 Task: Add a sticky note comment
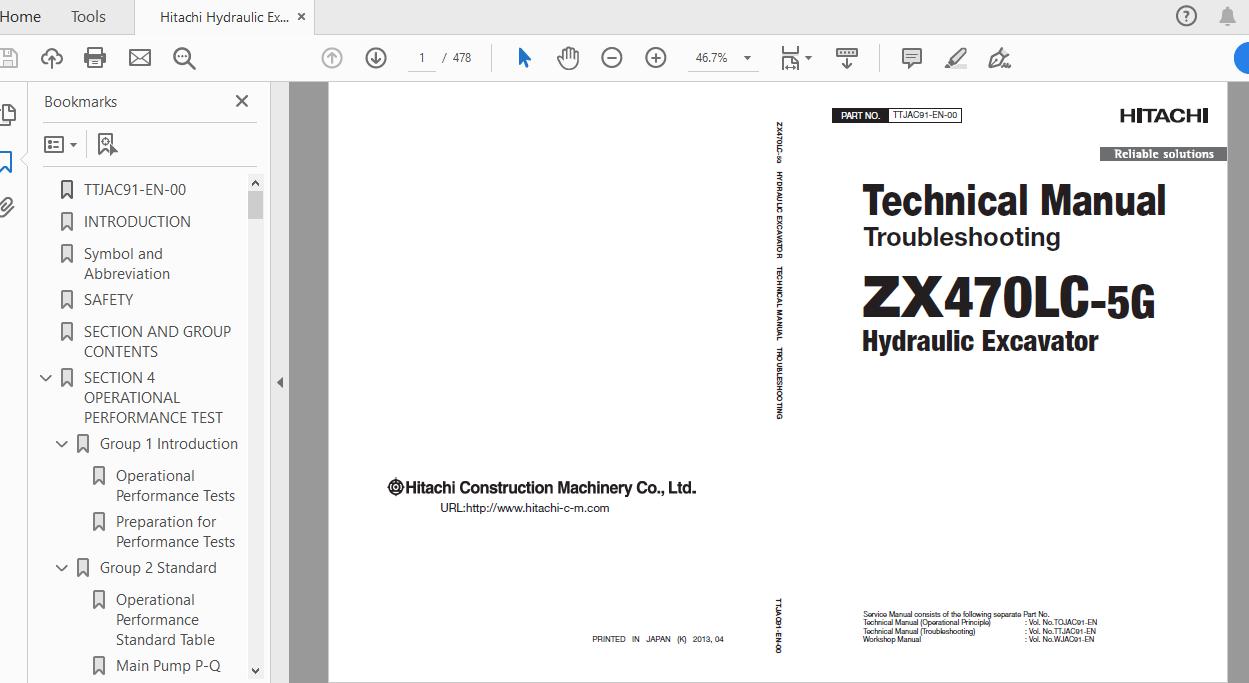coord(911,57)
